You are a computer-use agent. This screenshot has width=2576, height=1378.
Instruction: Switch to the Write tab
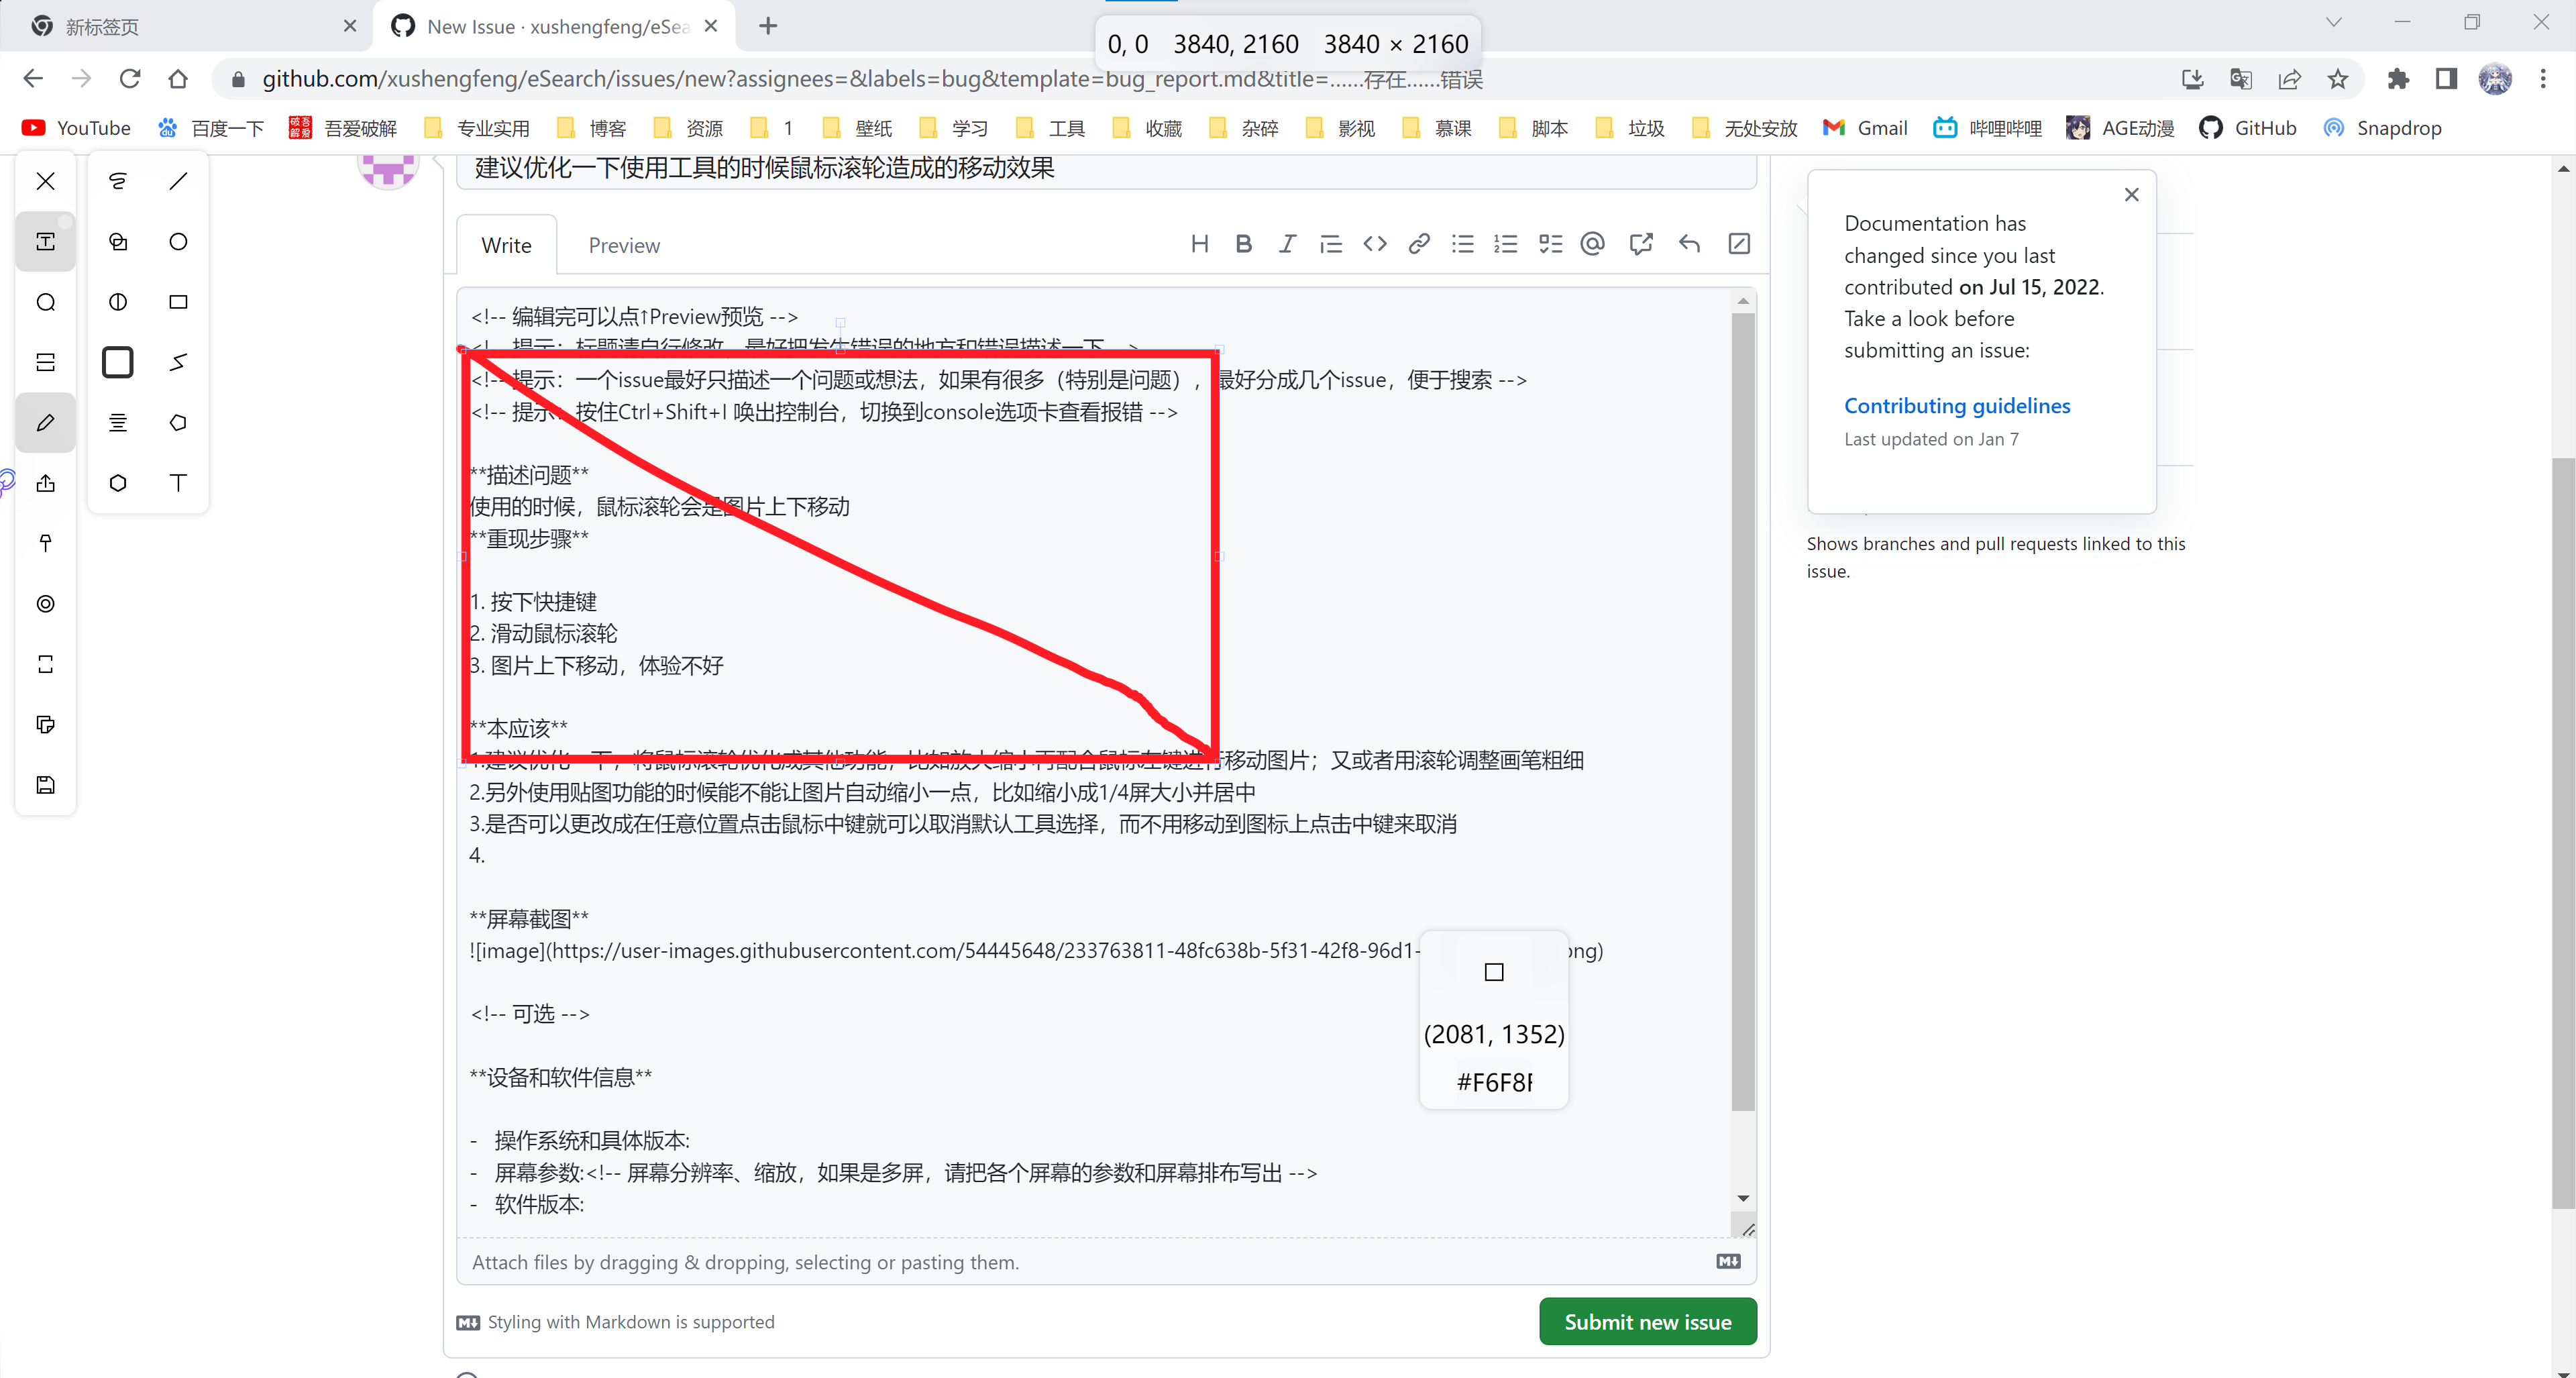(507, 245)
